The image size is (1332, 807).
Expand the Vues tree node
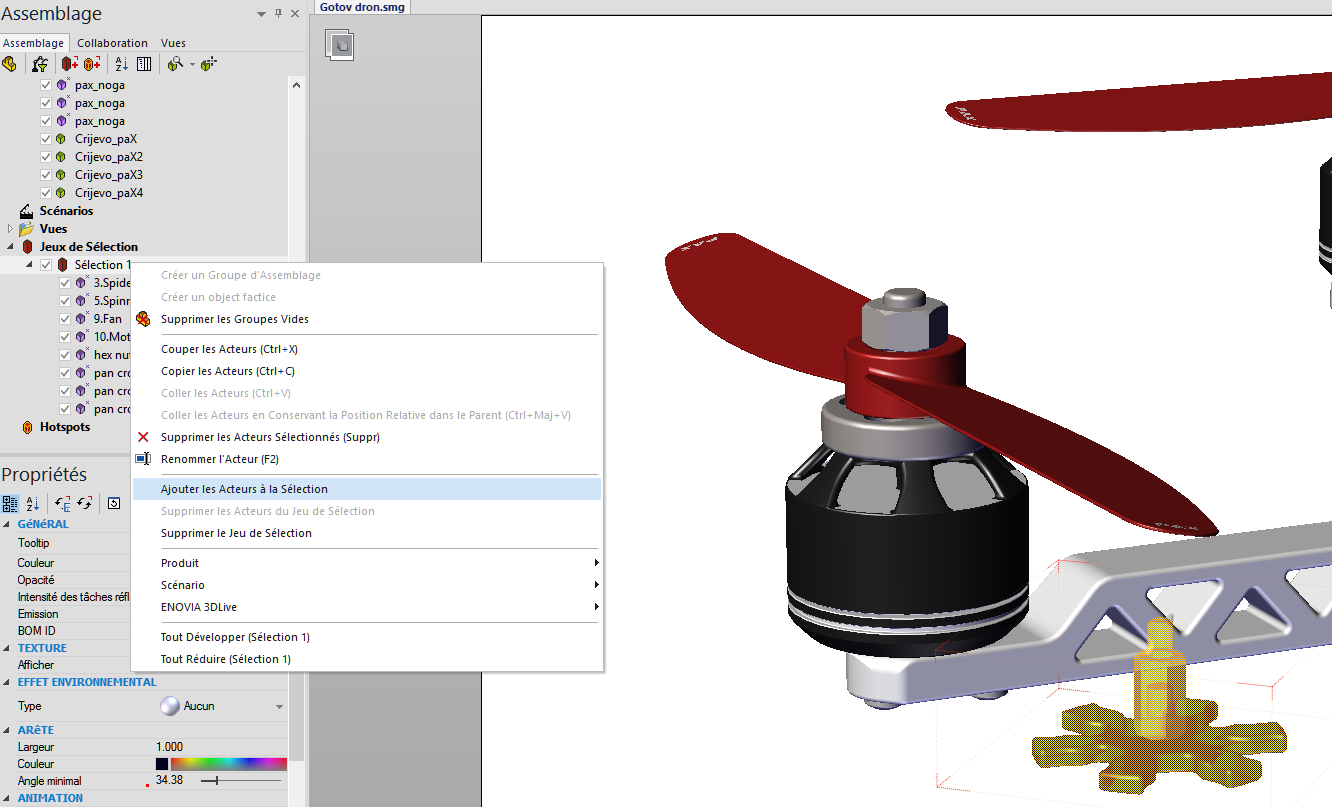point(11,229)
